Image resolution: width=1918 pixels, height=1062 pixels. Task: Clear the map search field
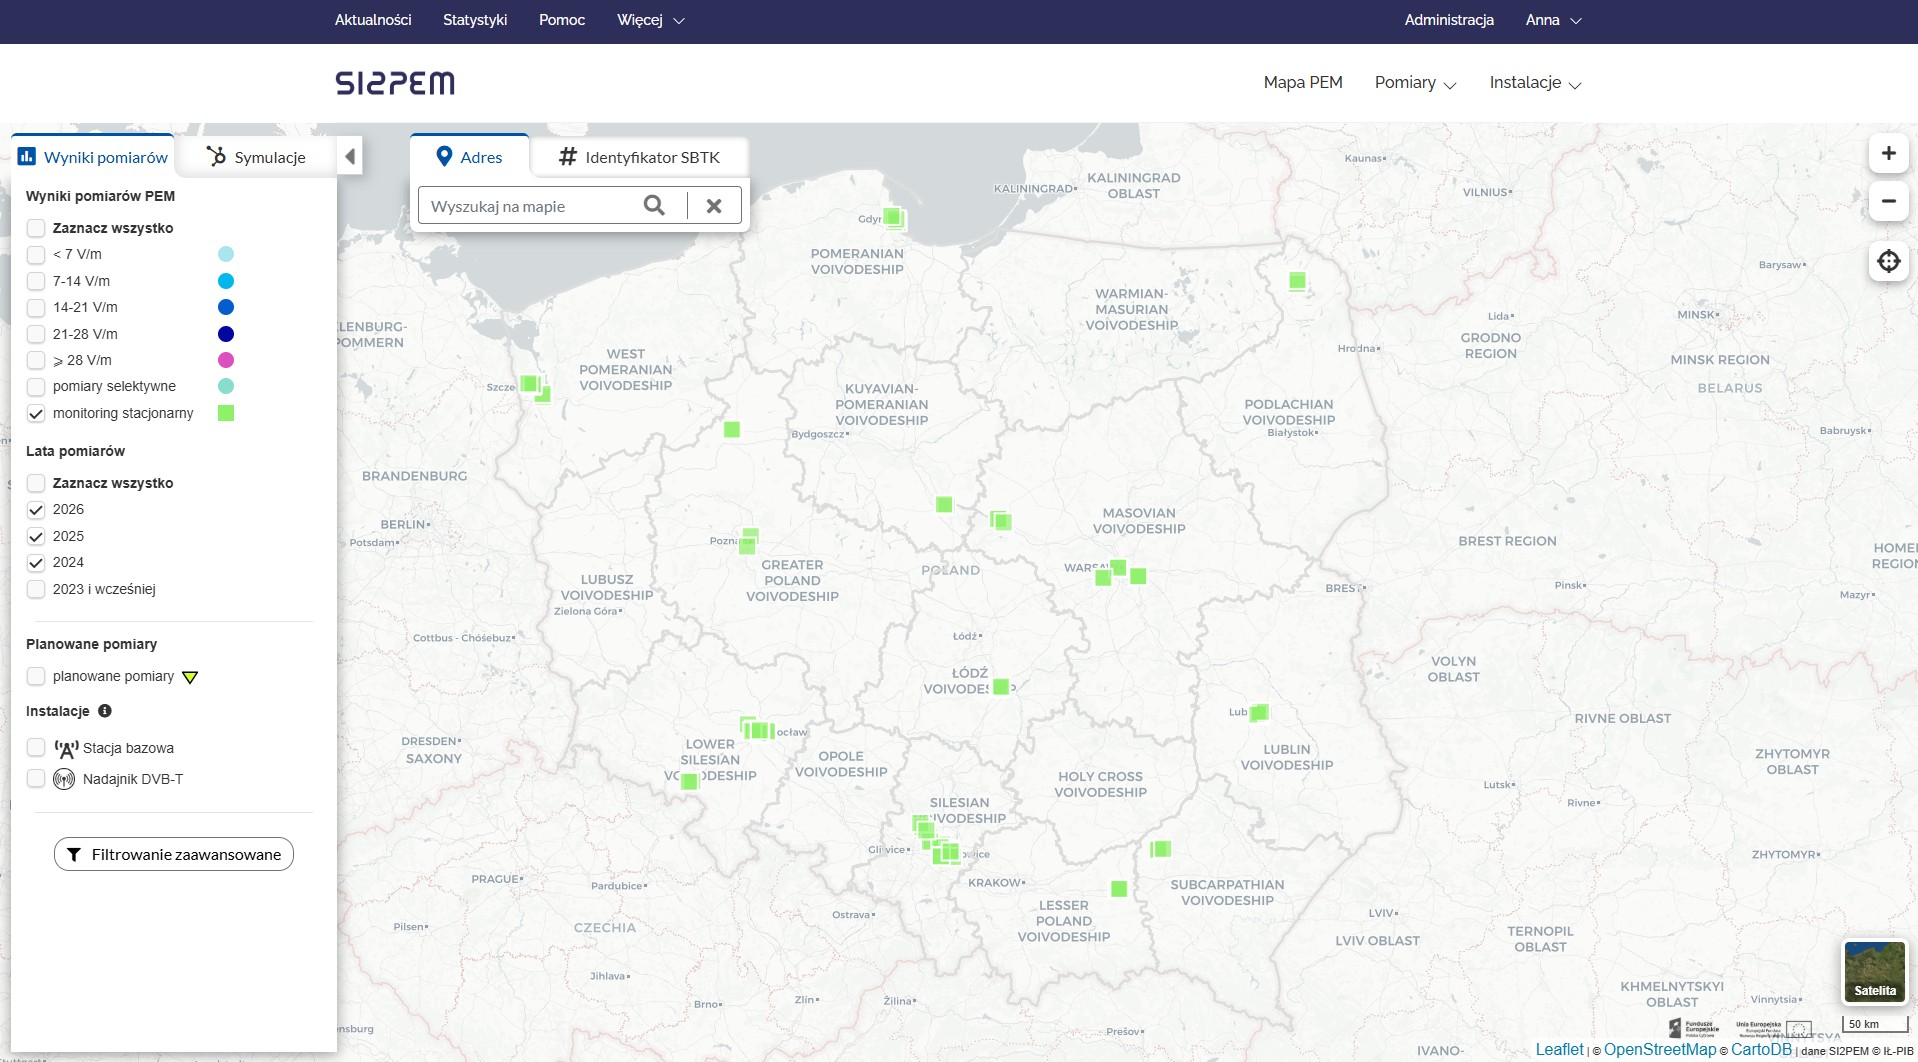[x=714, y=206]
